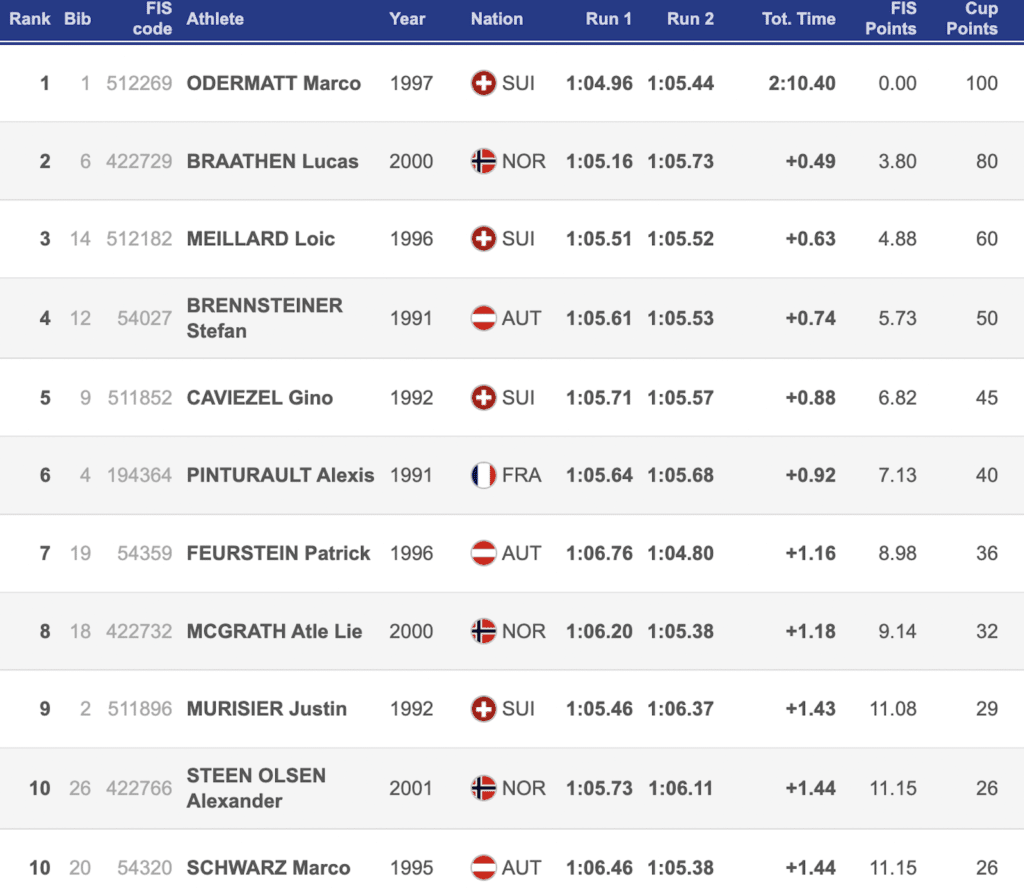The width and height of the screenshot is (1024, 895).
Task: Select PINTURAULT Alexis name
Action: point(280,475)
